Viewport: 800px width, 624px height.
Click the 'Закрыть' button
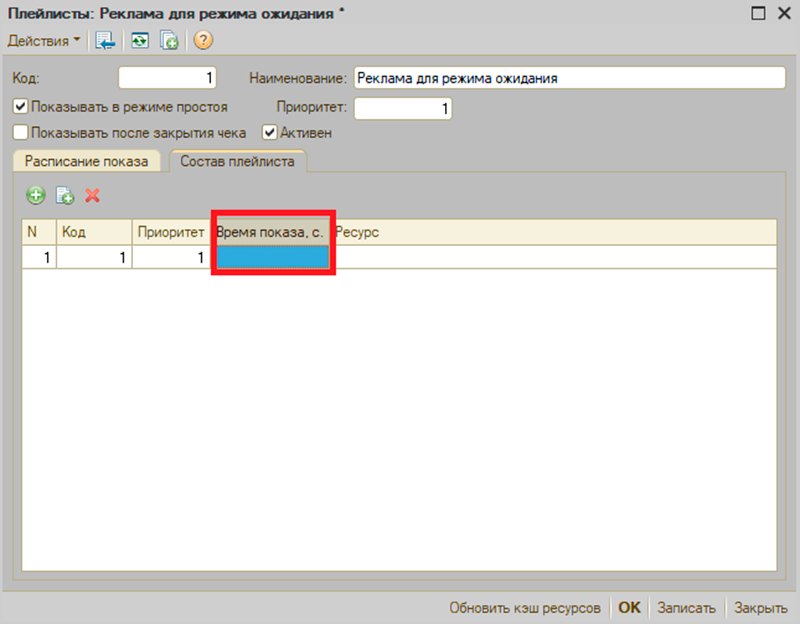click(x=761, y=608)
